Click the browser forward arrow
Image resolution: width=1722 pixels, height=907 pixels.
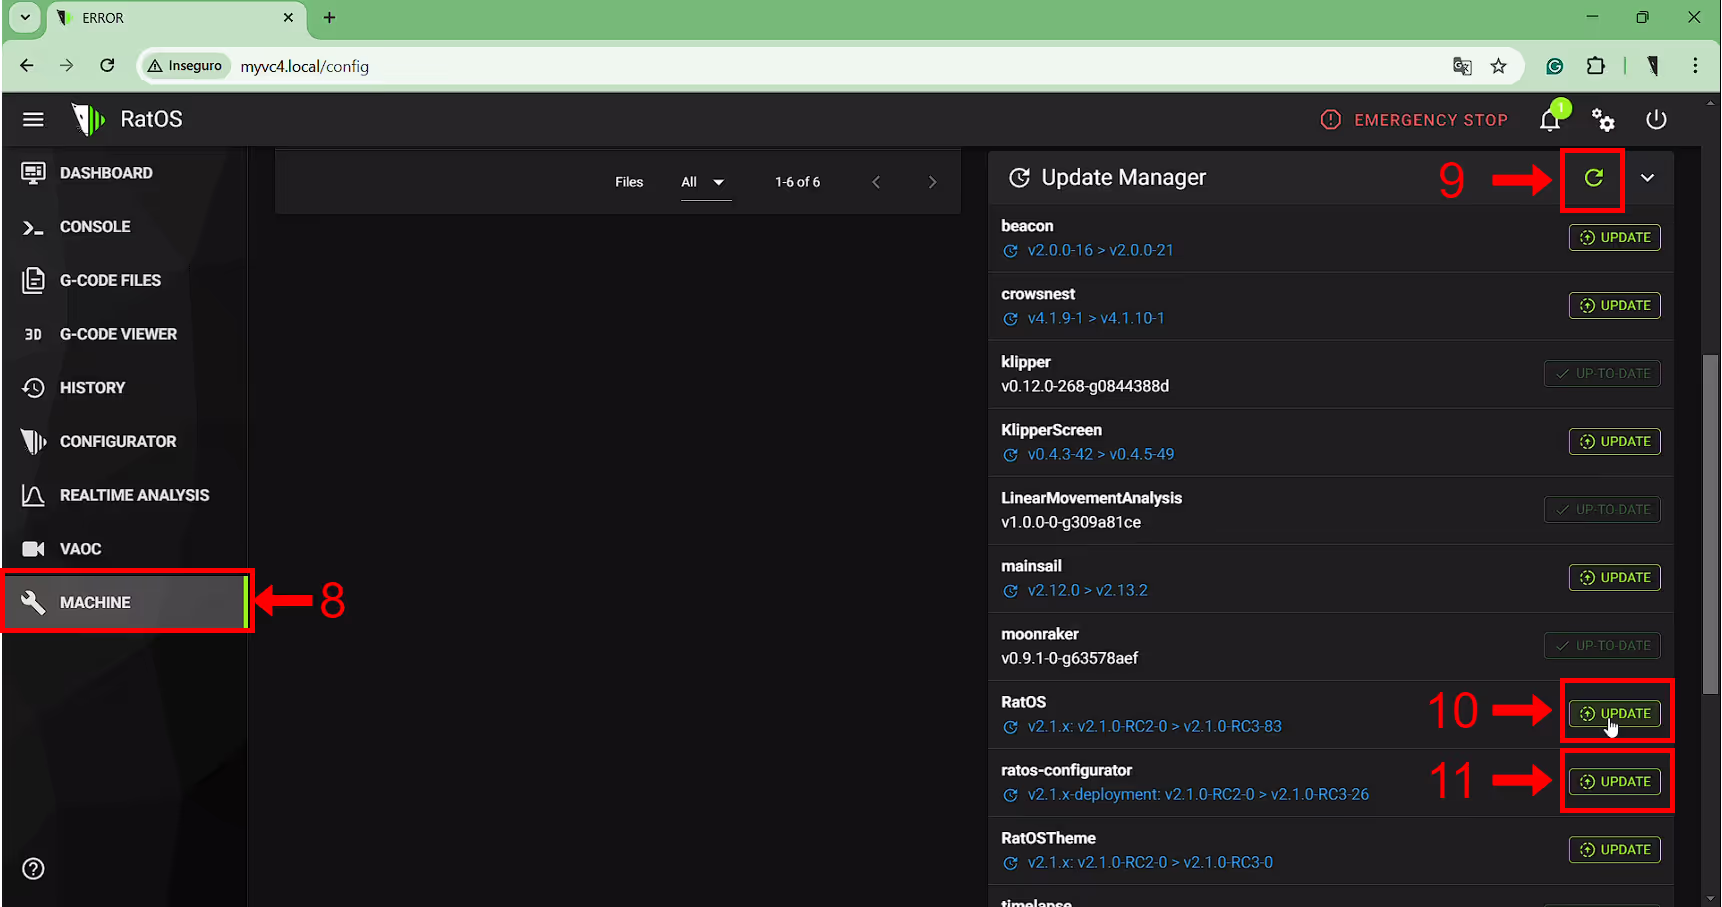point(67,66)
